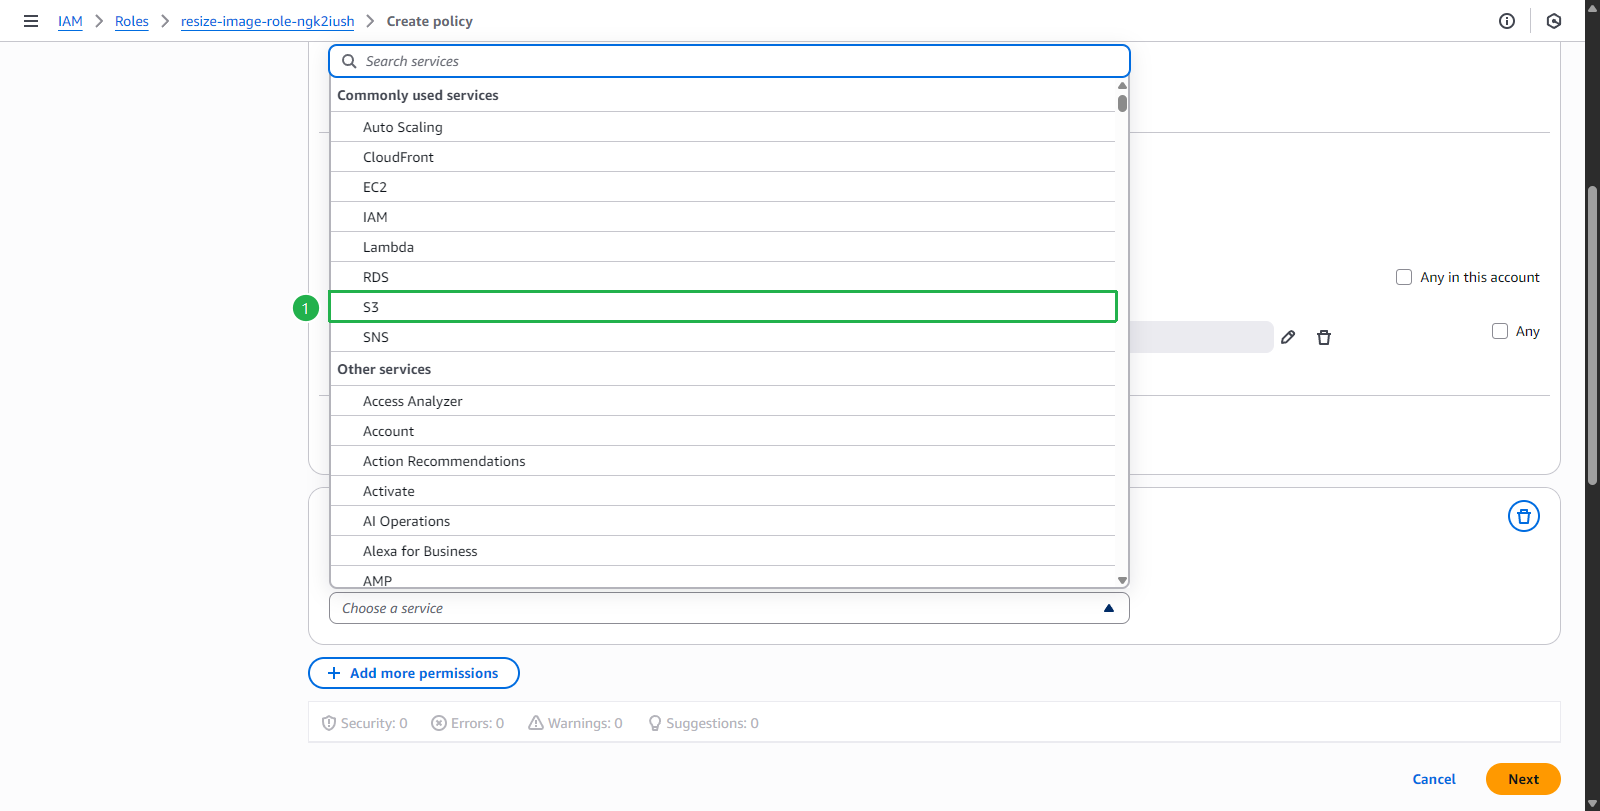1600x811 pixels.
Task: Open the hamburger navigation menu
Action: (31, 21)
